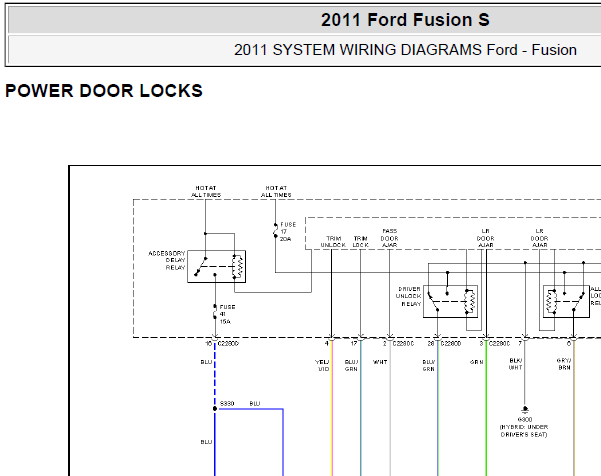The image size is (601, 476).
Task: Click HOT AT ALL TIMES above Fuse 17
Action: tap(276, 192)
